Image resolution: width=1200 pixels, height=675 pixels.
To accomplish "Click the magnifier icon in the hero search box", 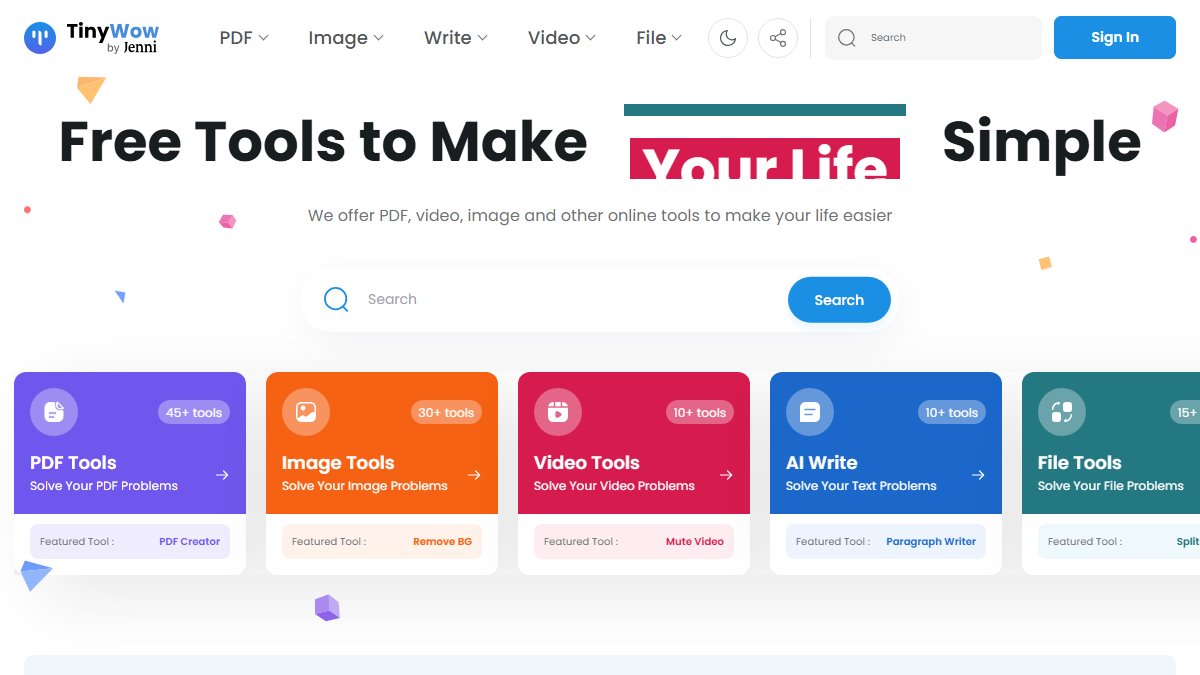I will (x=336, y=299).
